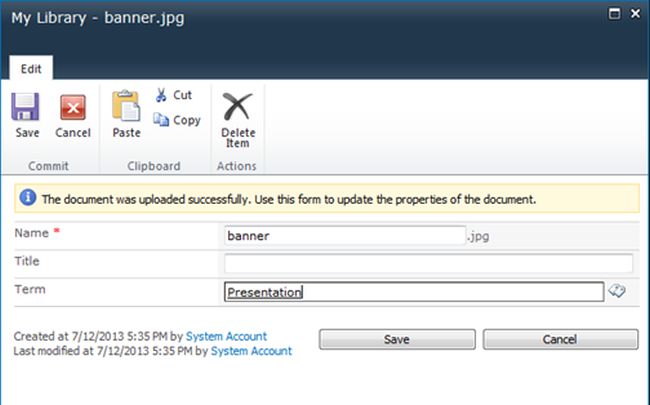Click the Delete Item icon
This screenshot has width=650, height=405.
[x=237, y=107]
